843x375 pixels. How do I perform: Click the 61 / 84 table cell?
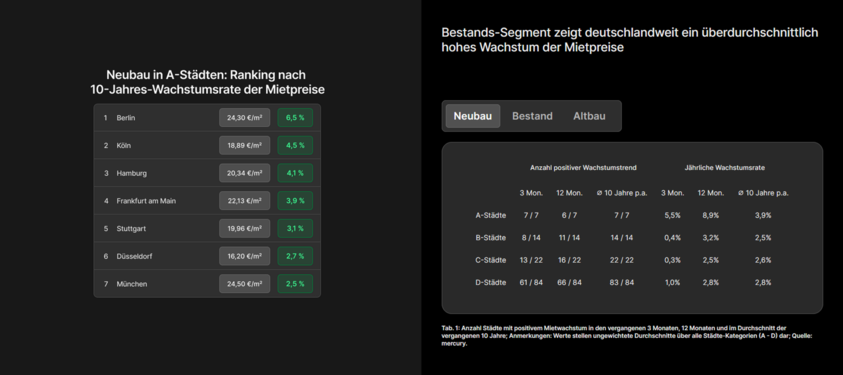coord(531,283)
